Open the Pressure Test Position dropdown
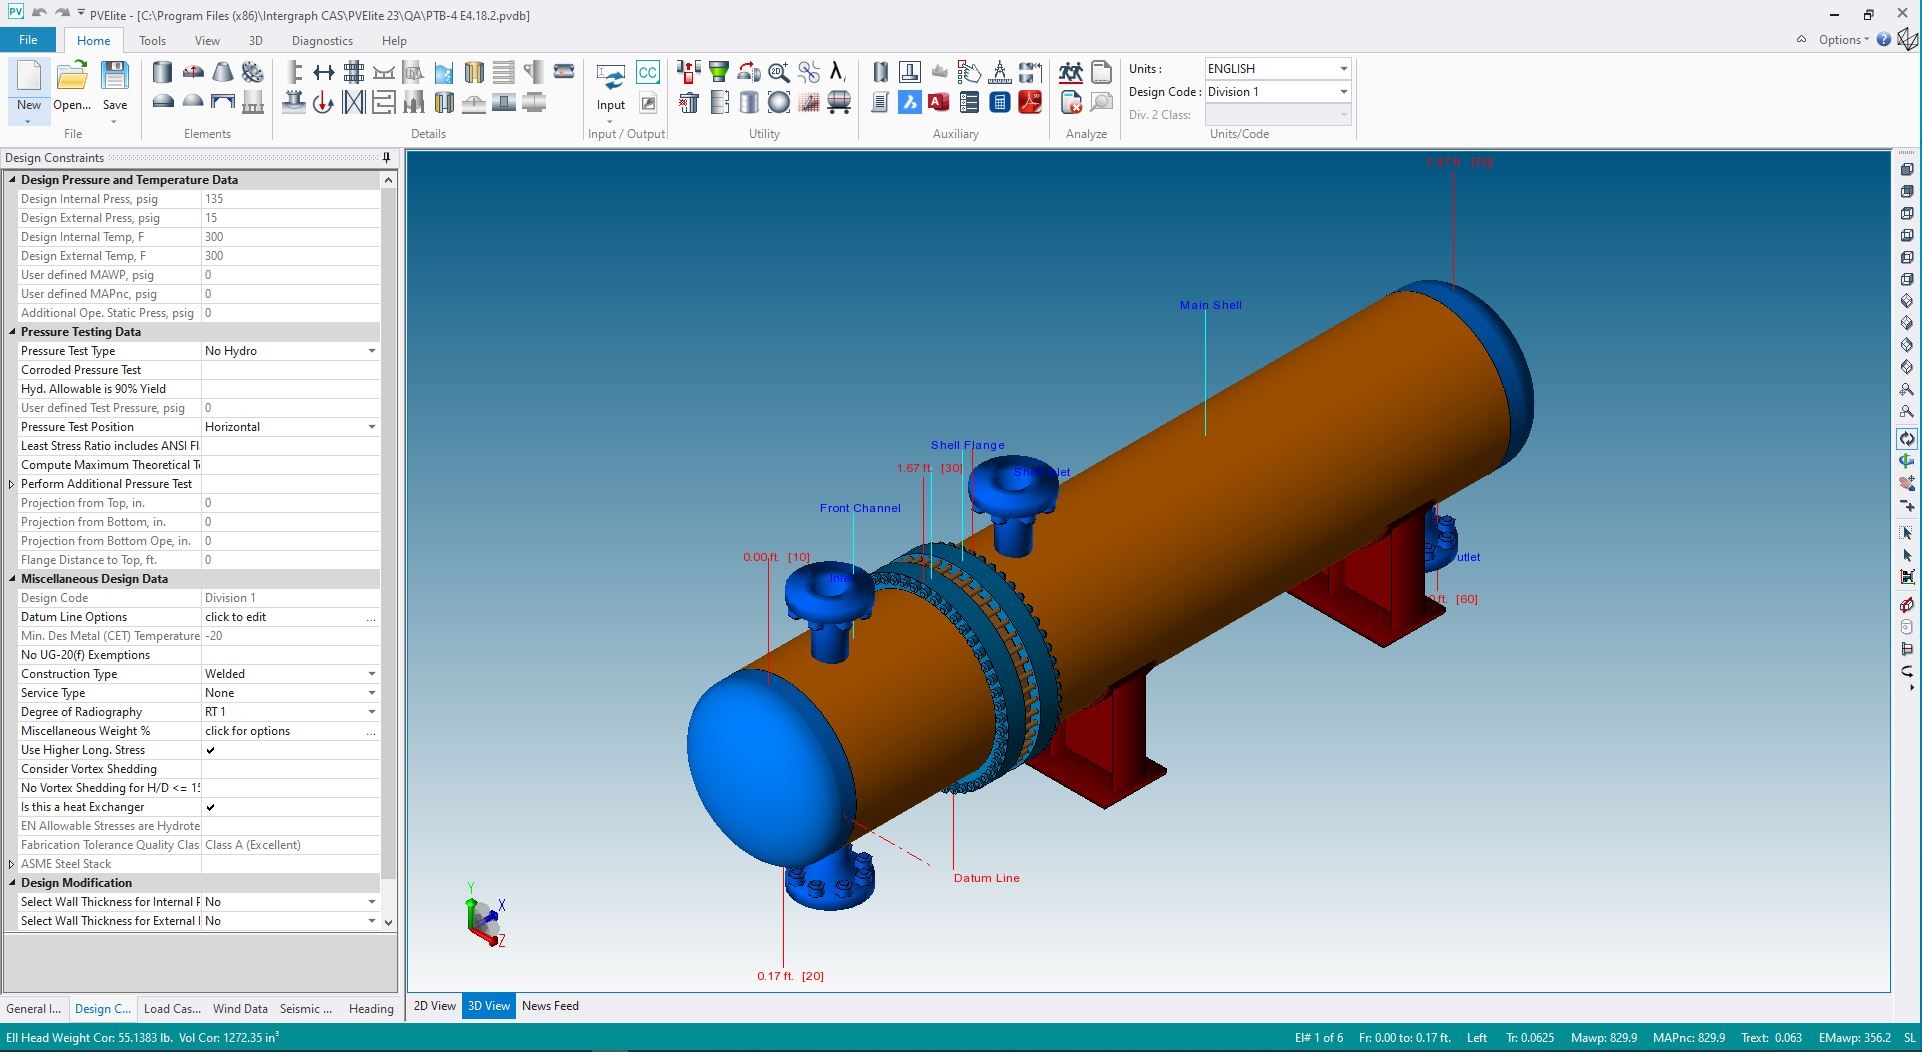 point(372,427)
